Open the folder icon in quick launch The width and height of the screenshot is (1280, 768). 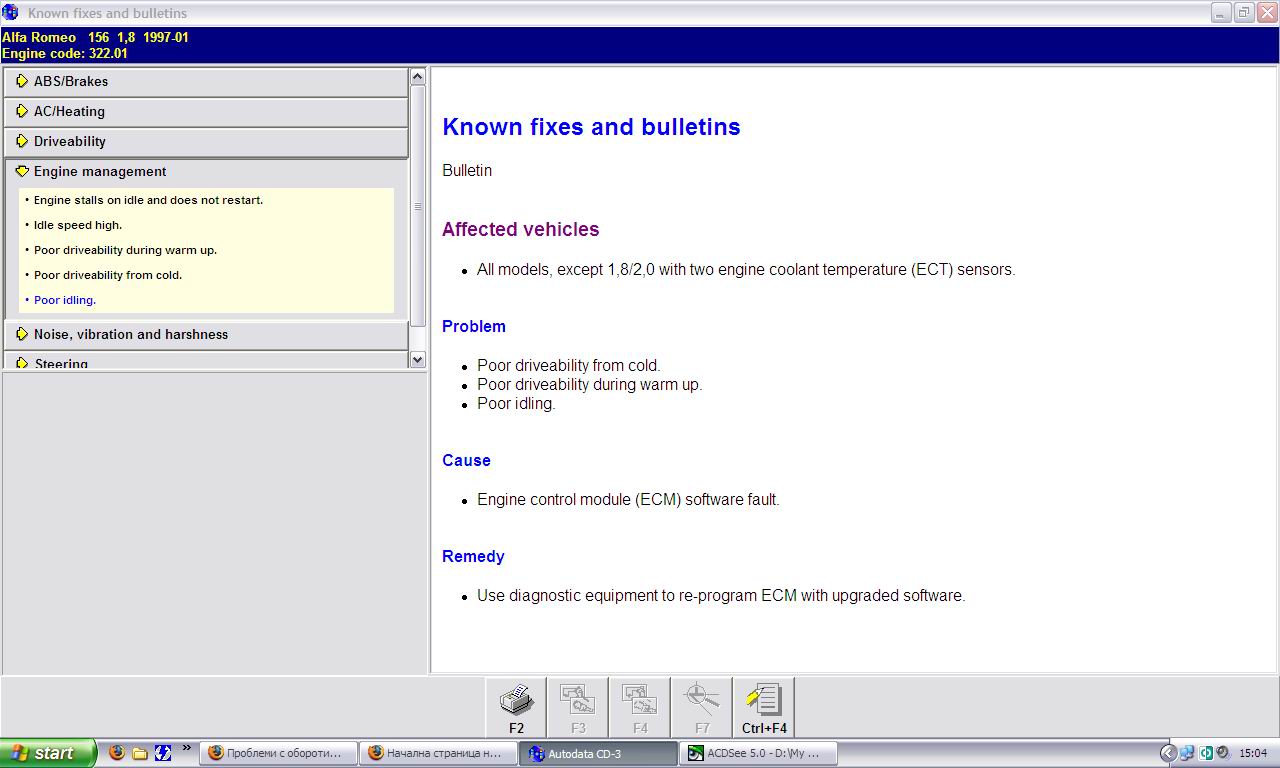point(140,753)
